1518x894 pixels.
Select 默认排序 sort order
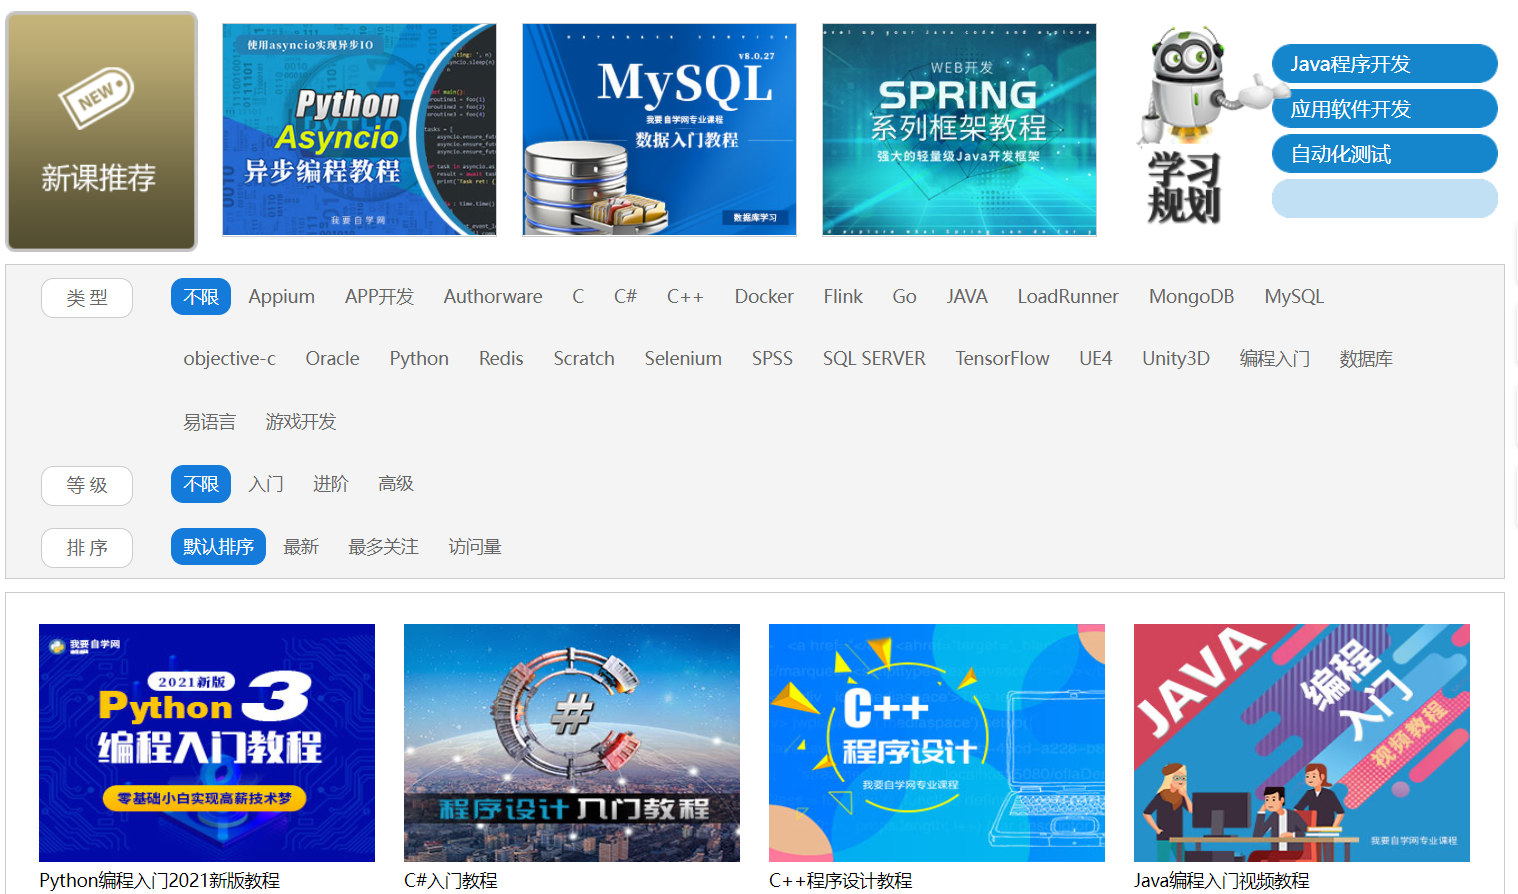tap(218, 547)
